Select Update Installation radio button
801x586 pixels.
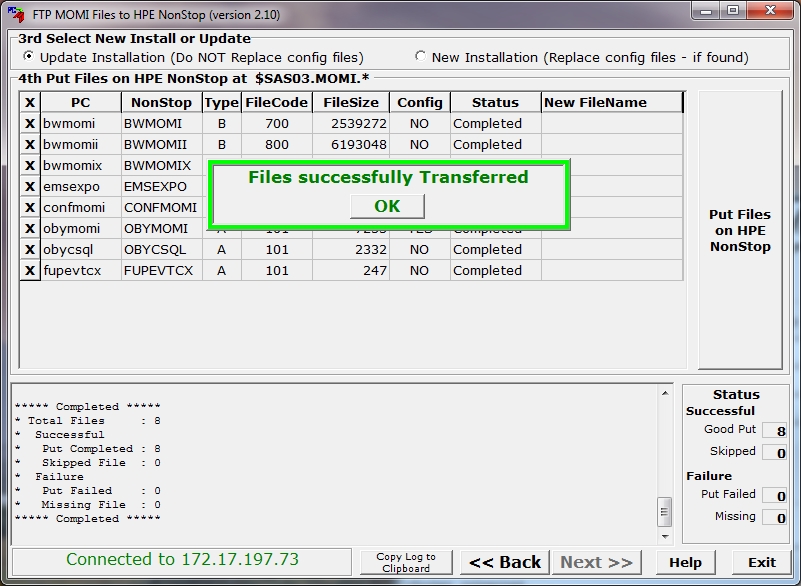coord(27,57)
